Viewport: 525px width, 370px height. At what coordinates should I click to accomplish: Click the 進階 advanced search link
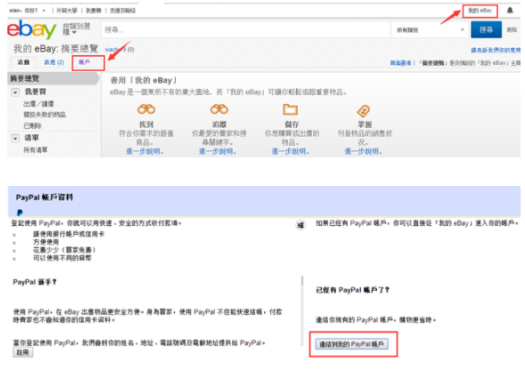click(x=511, y=30)
